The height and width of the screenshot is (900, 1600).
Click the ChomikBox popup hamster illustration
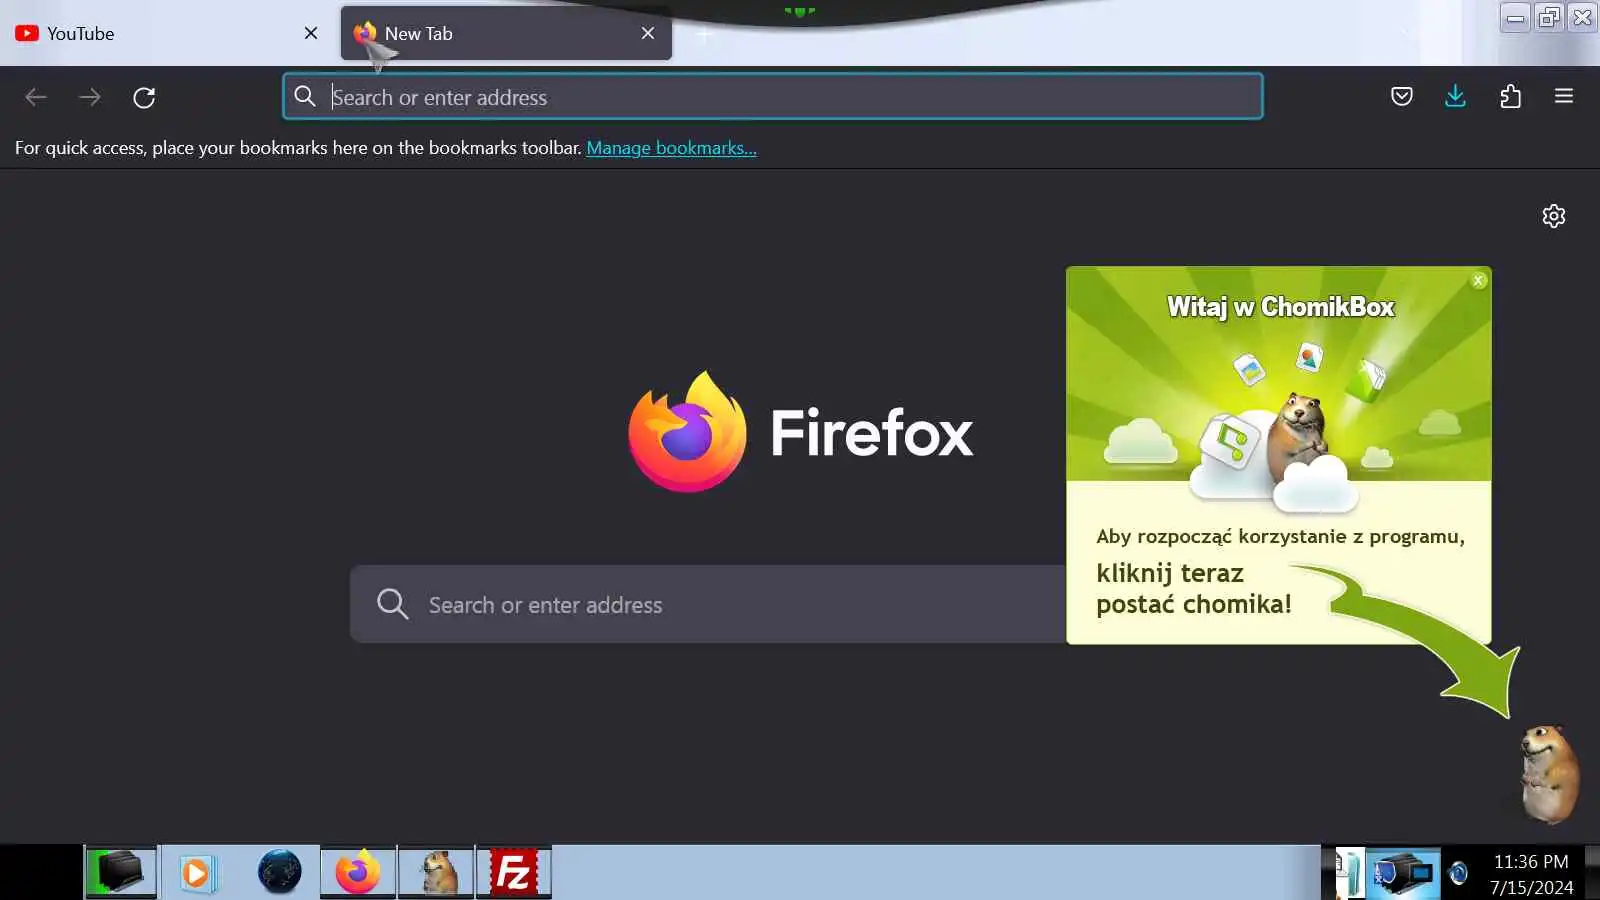1298,440
